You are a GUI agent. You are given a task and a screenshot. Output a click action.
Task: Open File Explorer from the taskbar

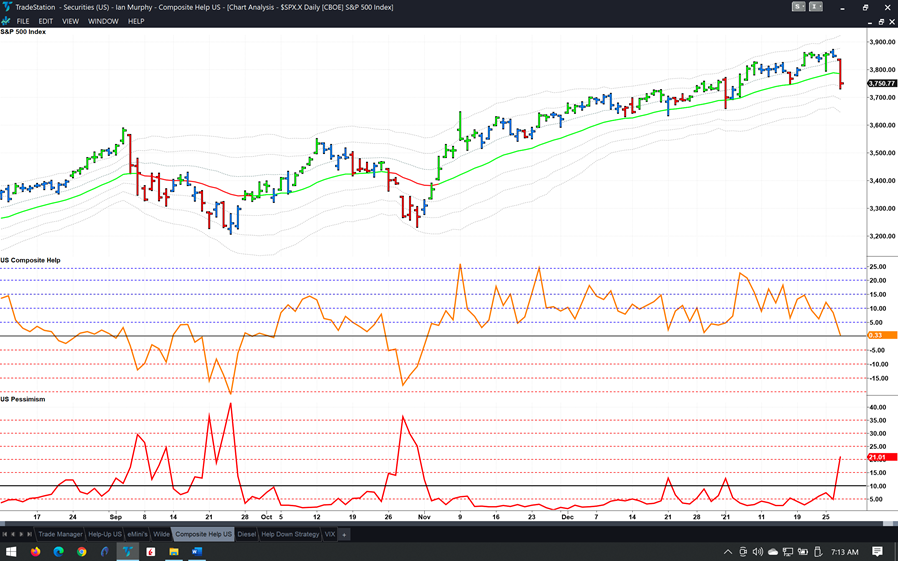(x=174, y=552)
